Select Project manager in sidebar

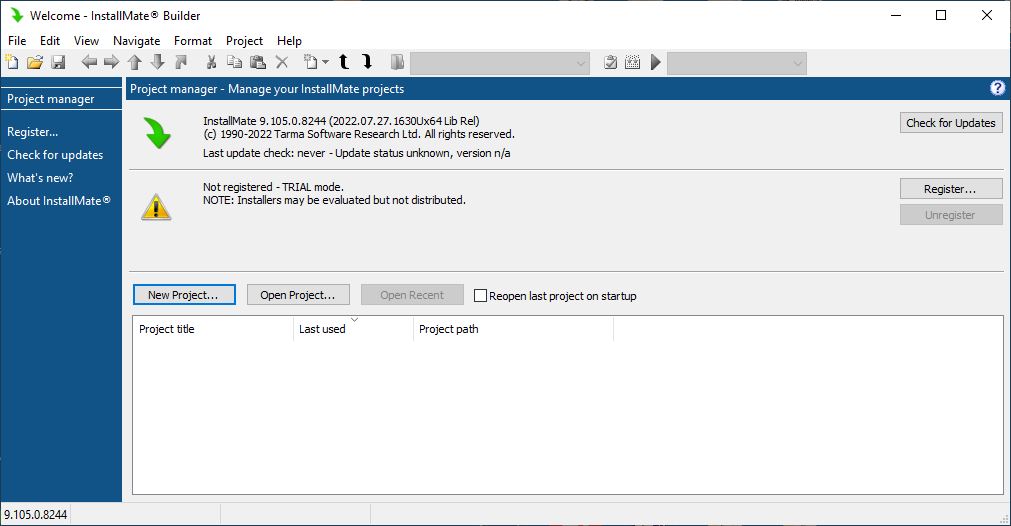61,99
